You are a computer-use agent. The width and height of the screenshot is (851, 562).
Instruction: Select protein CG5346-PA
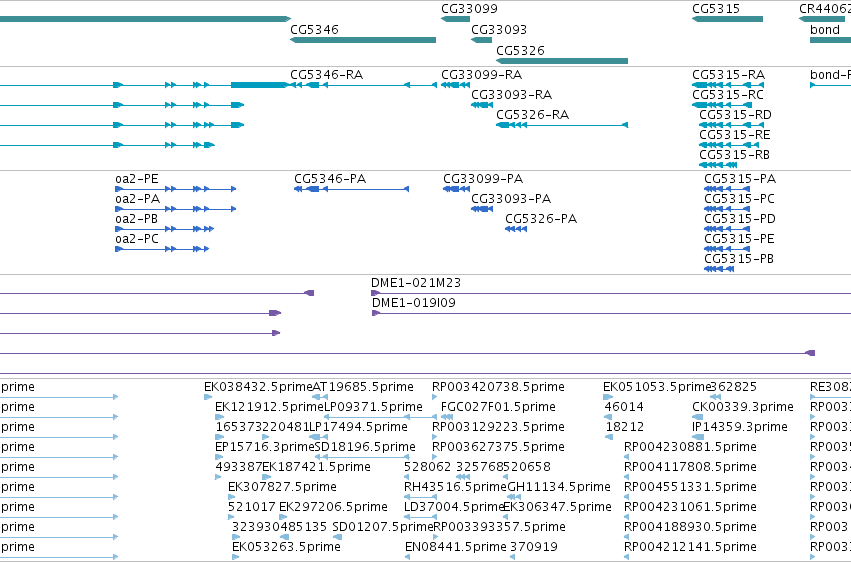click(x=352, y=189)
